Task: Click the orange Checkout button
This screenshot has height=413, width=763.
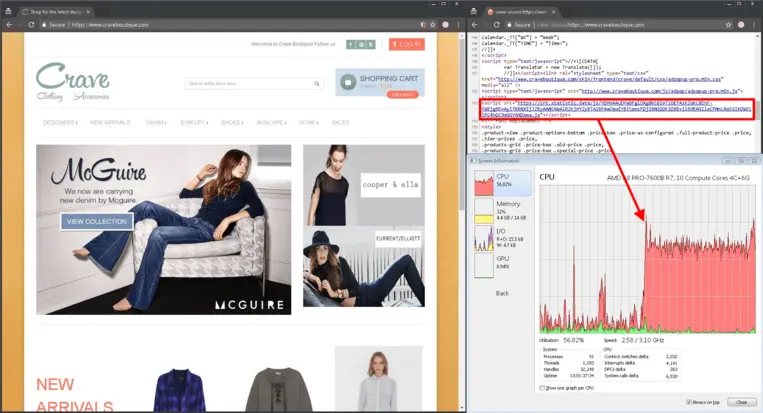Action: (402, 94)
